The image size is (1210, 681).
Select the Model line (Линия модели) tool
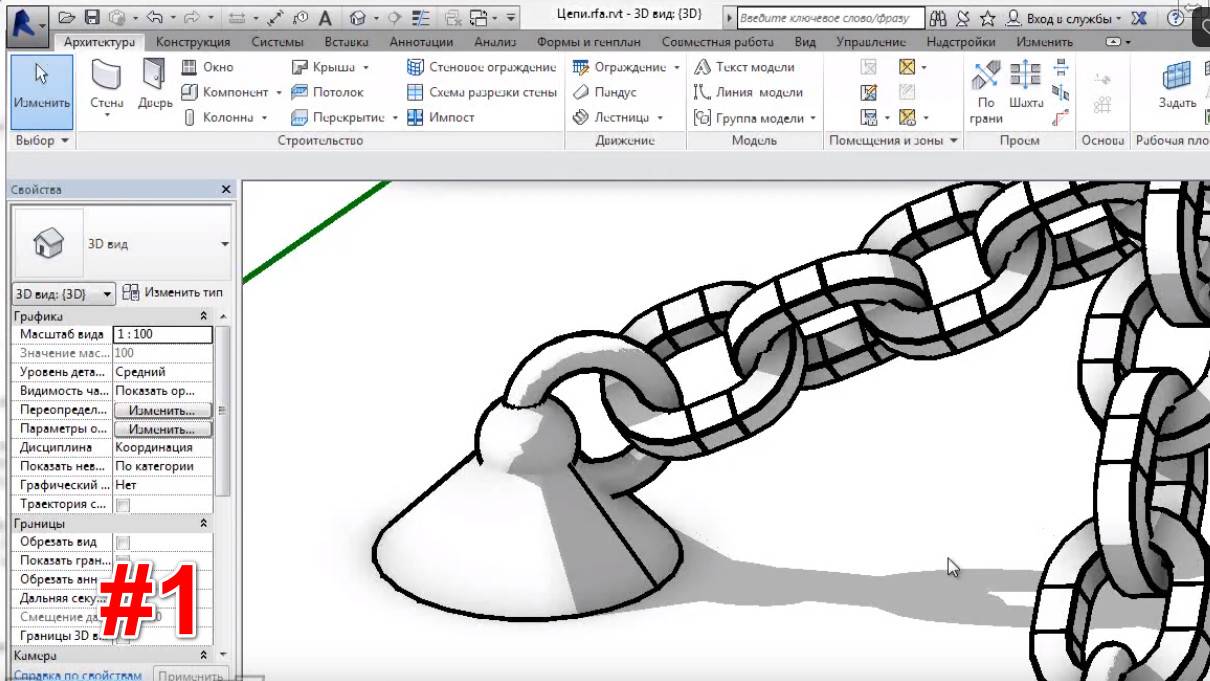pos(748,92)
